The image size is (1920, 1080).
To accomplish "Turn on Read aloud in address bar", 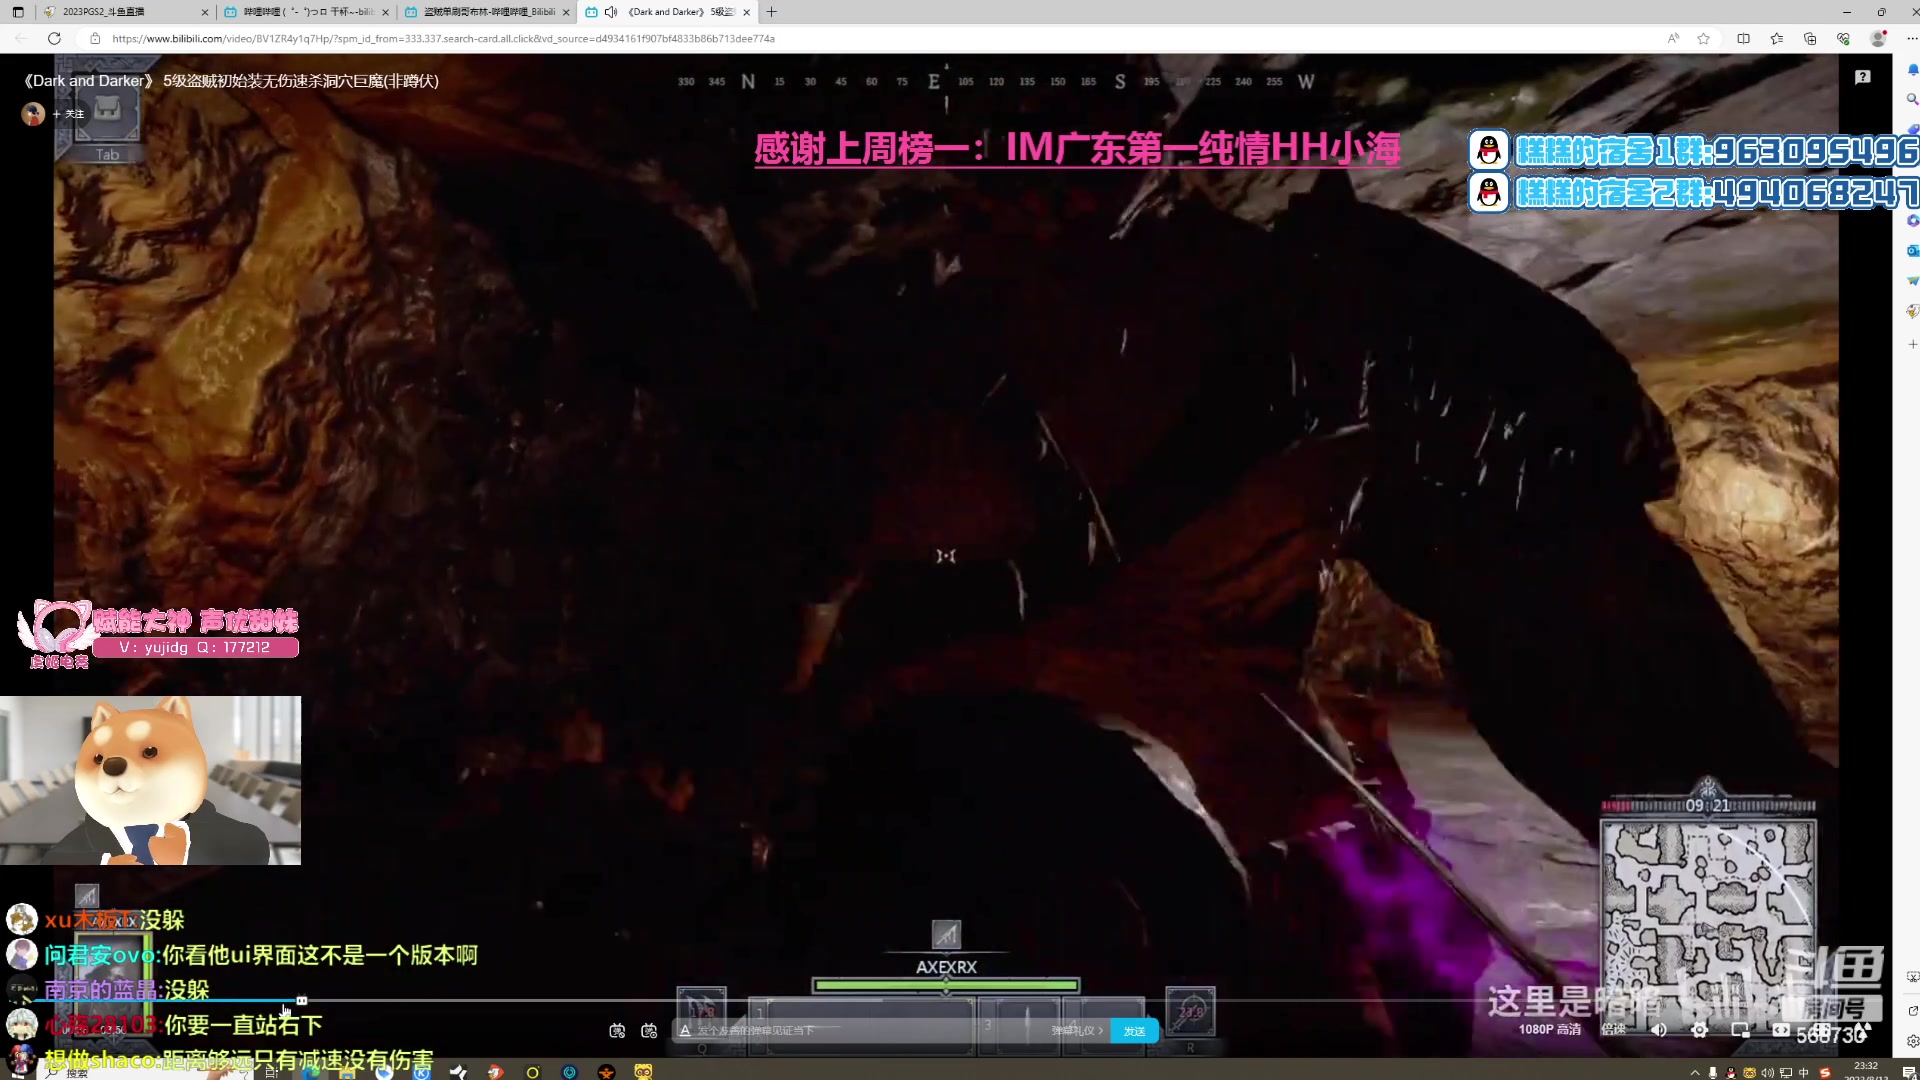I will tap(1673, 38).
